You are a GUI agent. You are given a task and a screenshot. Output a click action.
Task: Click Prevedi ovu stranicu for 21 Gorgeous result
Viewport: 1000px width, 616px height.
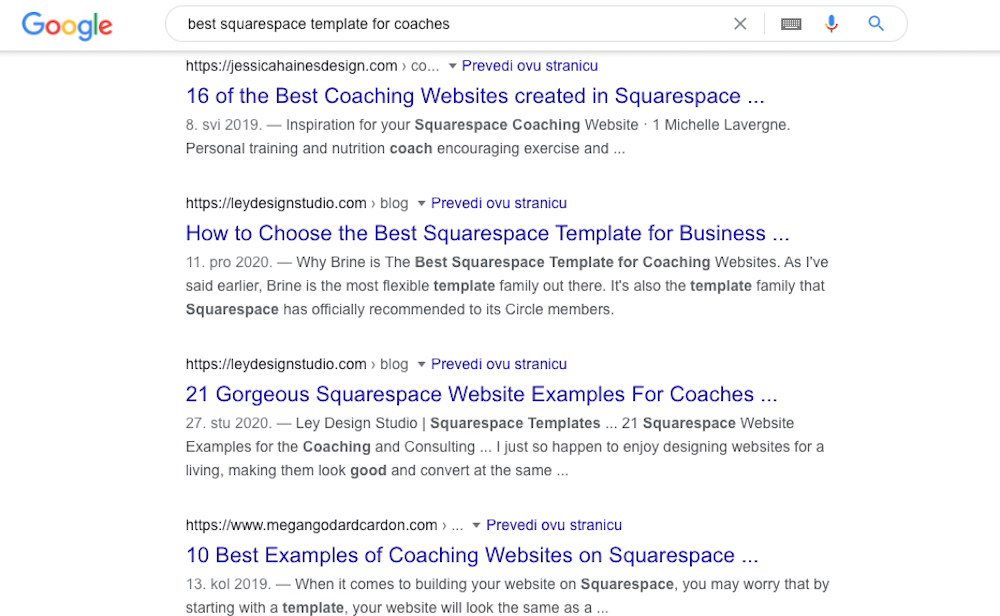coord(499,364)
